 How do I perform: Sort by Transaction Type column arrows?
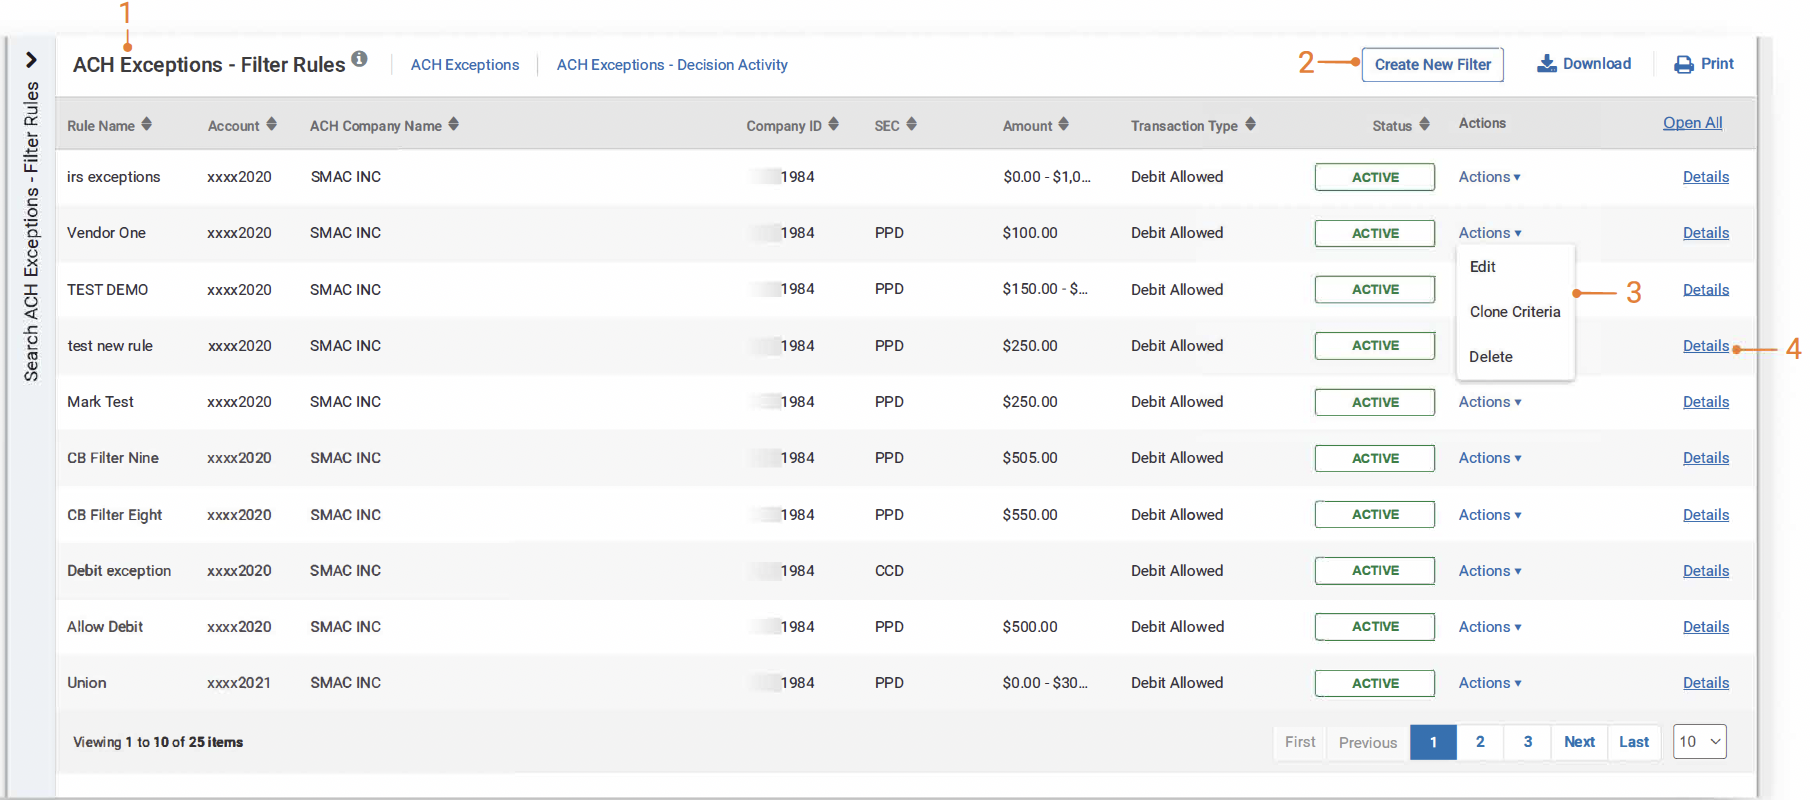pos(1250,124)
